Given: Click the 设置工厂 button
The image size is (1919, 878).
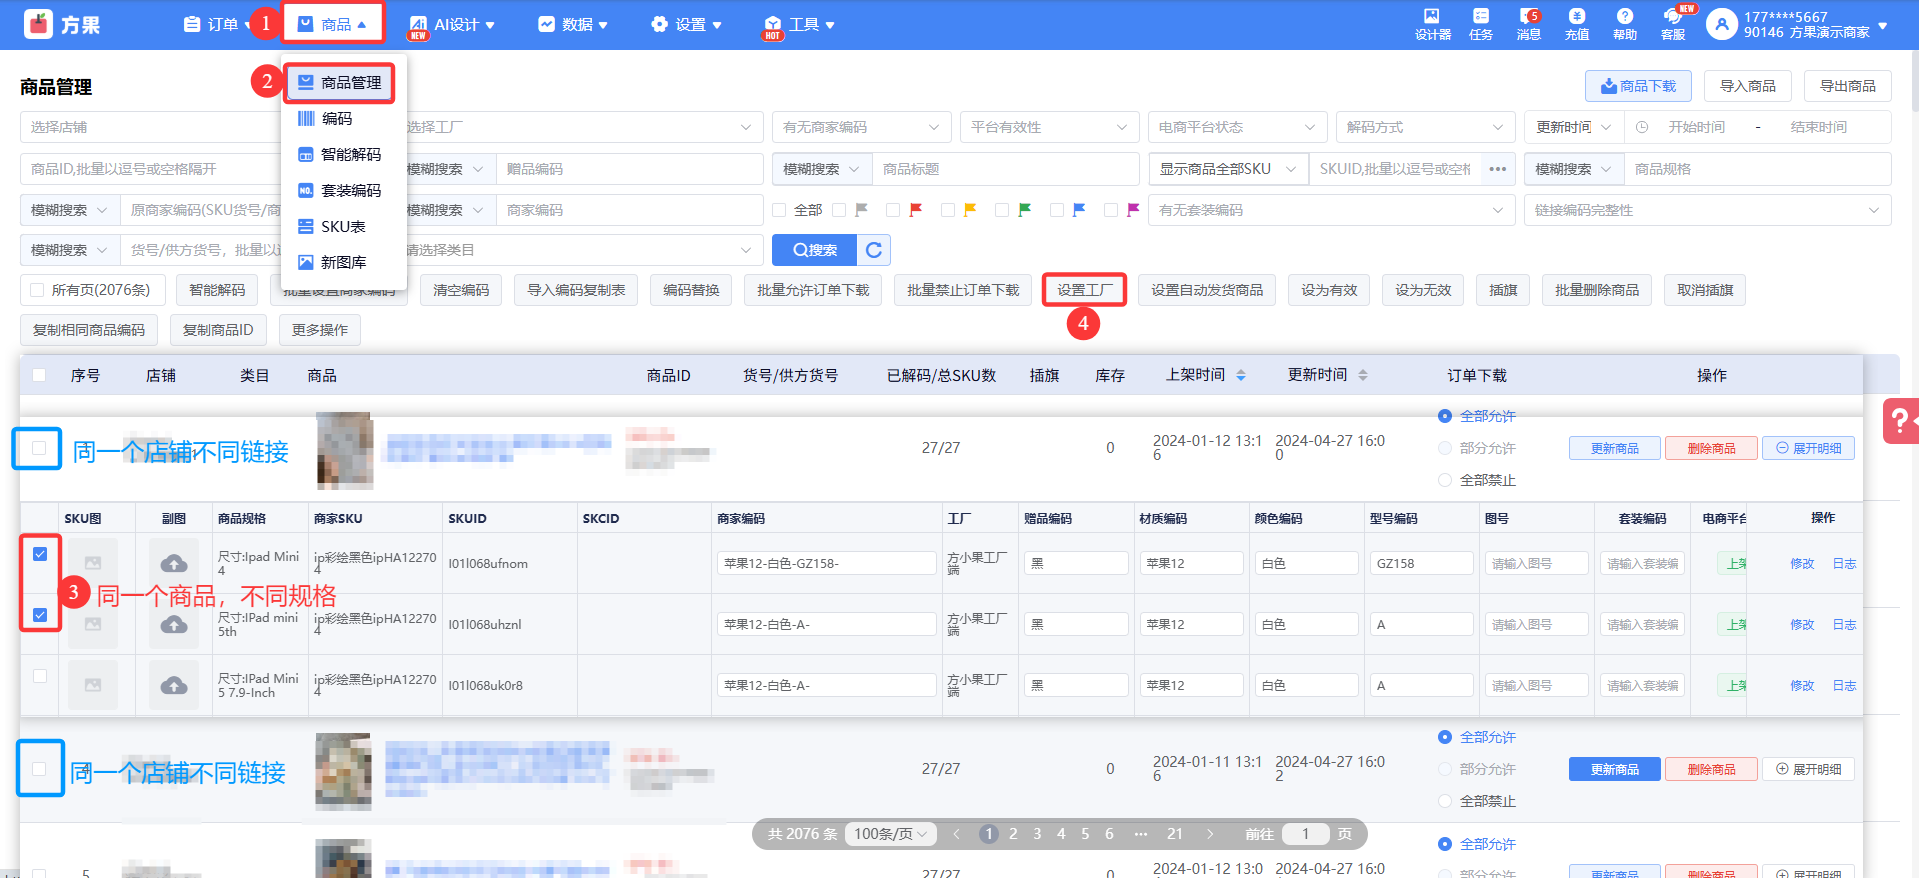Looking at the screenshot, I should (1084, 290).
